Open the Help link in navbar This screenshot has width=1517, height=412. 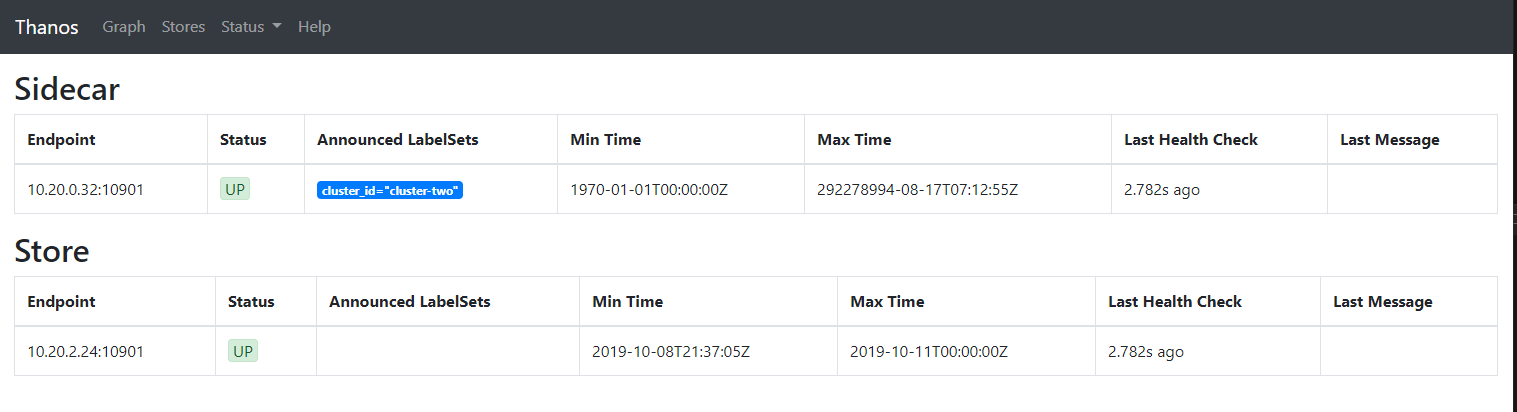coord(314,27)
